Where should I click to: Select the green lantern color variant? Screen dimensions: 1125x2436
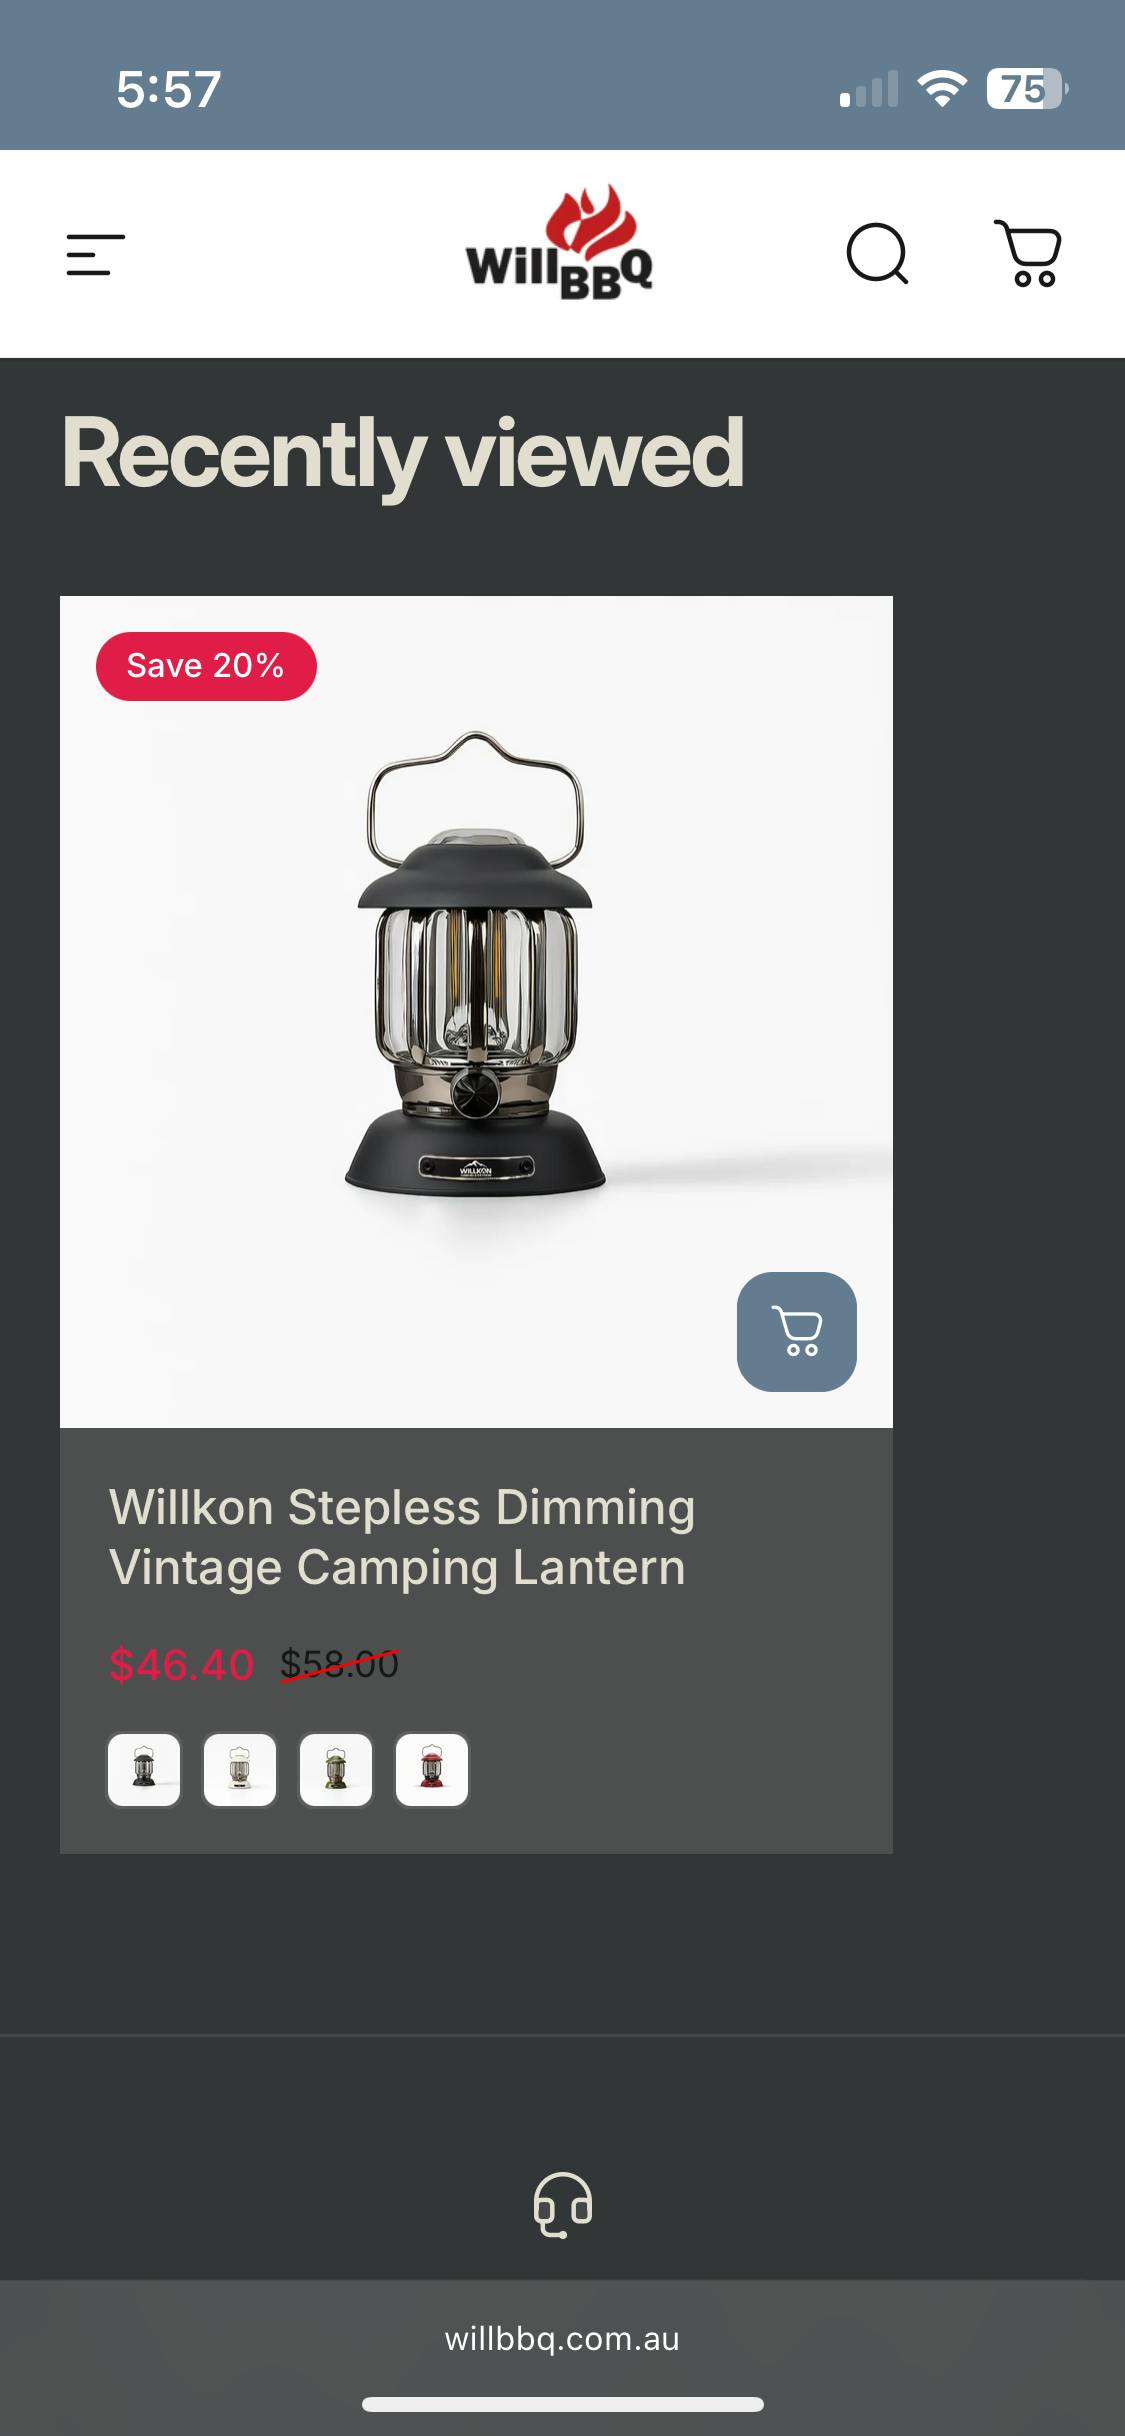click(336, 1769)
